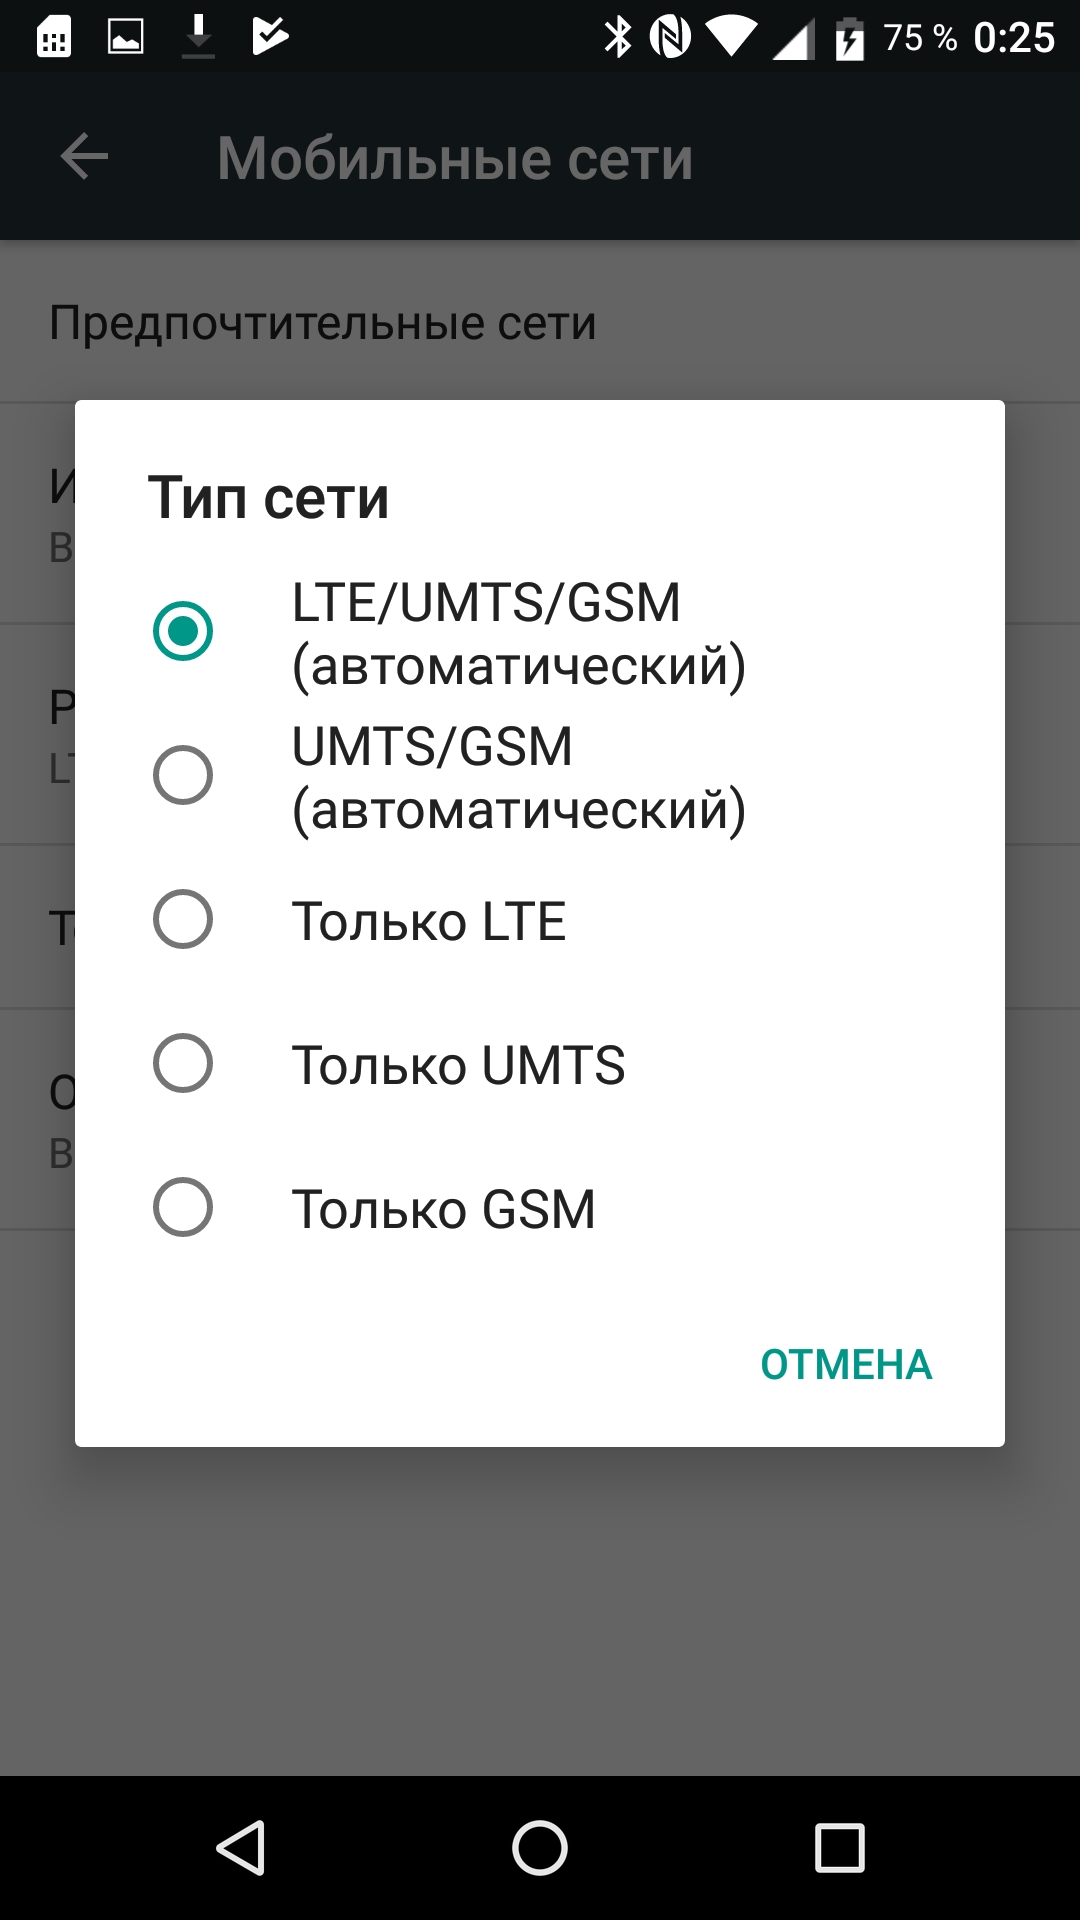Screen dimensions: 1080x1920
Task: Tap the back arrow in header
Action: click(84, 157)
